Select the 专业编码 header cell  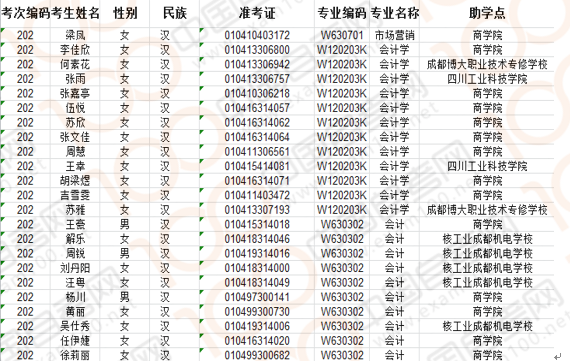[342, 13]
